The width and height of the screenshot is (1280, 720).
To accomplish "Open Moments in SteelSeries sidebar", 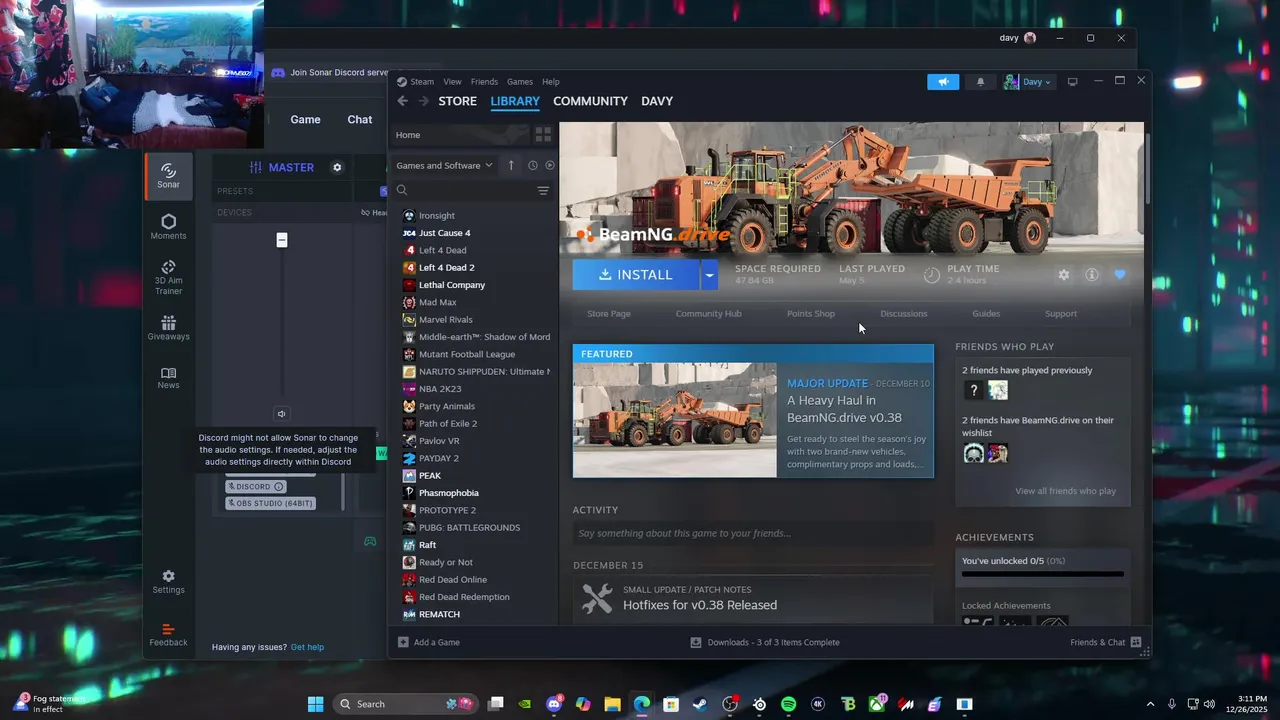I will tap(168, 227).
